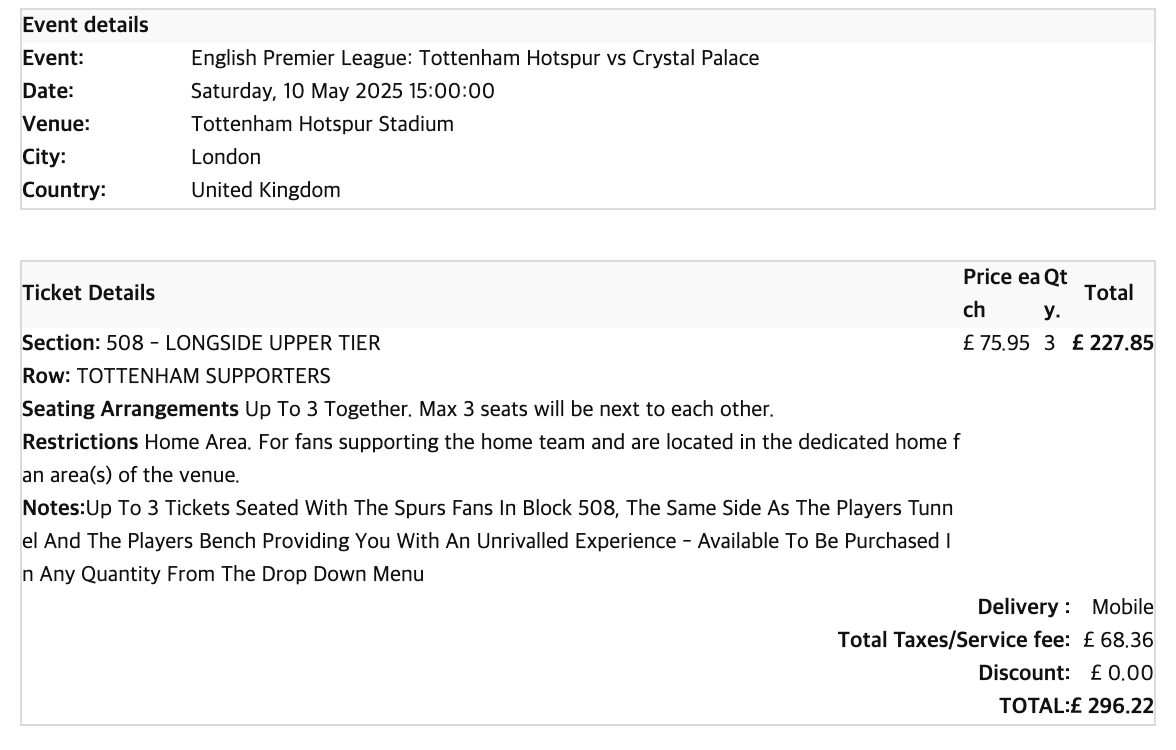Viewport: 1176px width, 750px height.
Task: Click the Total column header
Action: tap(1108, 292)
